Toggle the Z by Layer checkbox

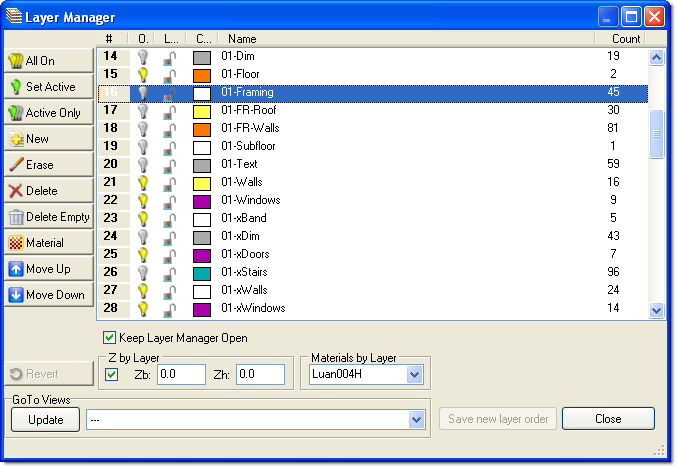(112, 375)
